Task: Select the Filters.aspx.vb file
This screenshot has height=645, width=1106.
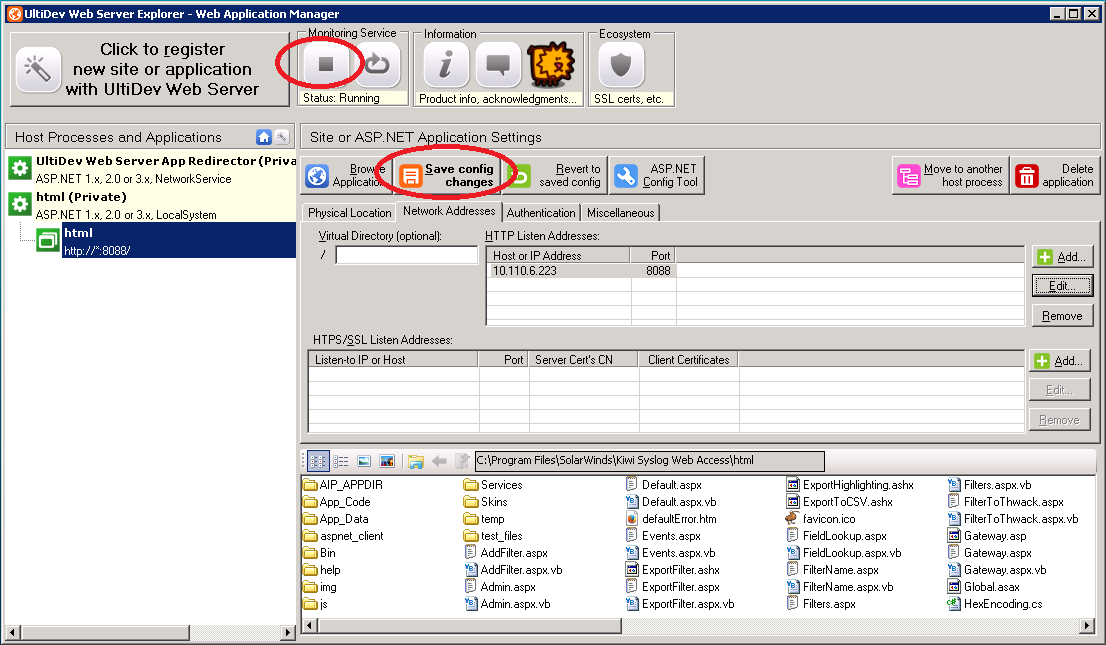Action: (x=990, y=485)
